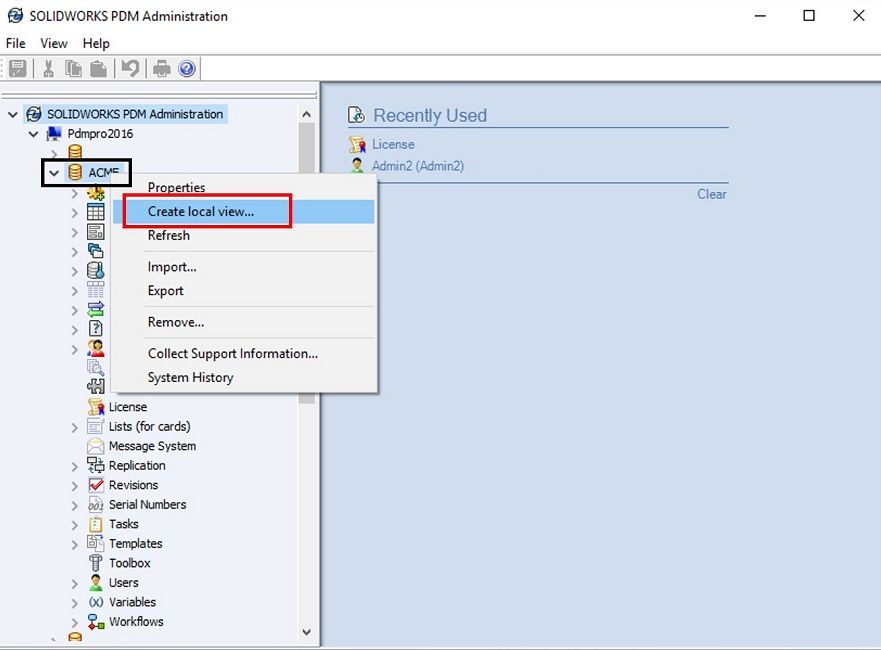Click tree panel scroll down arrow
Screen dimensions: 881x650
coord(307,632)
